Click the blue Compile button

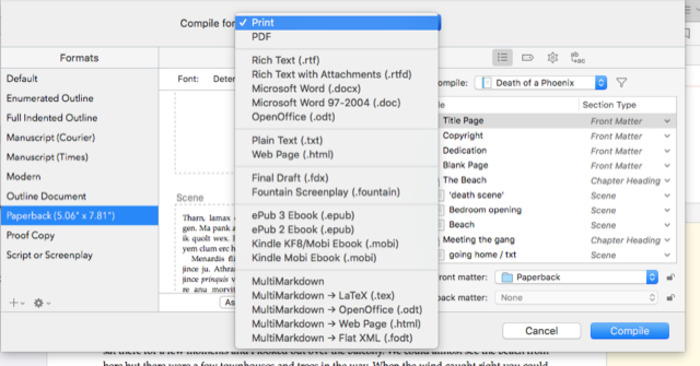click(629, 331)
